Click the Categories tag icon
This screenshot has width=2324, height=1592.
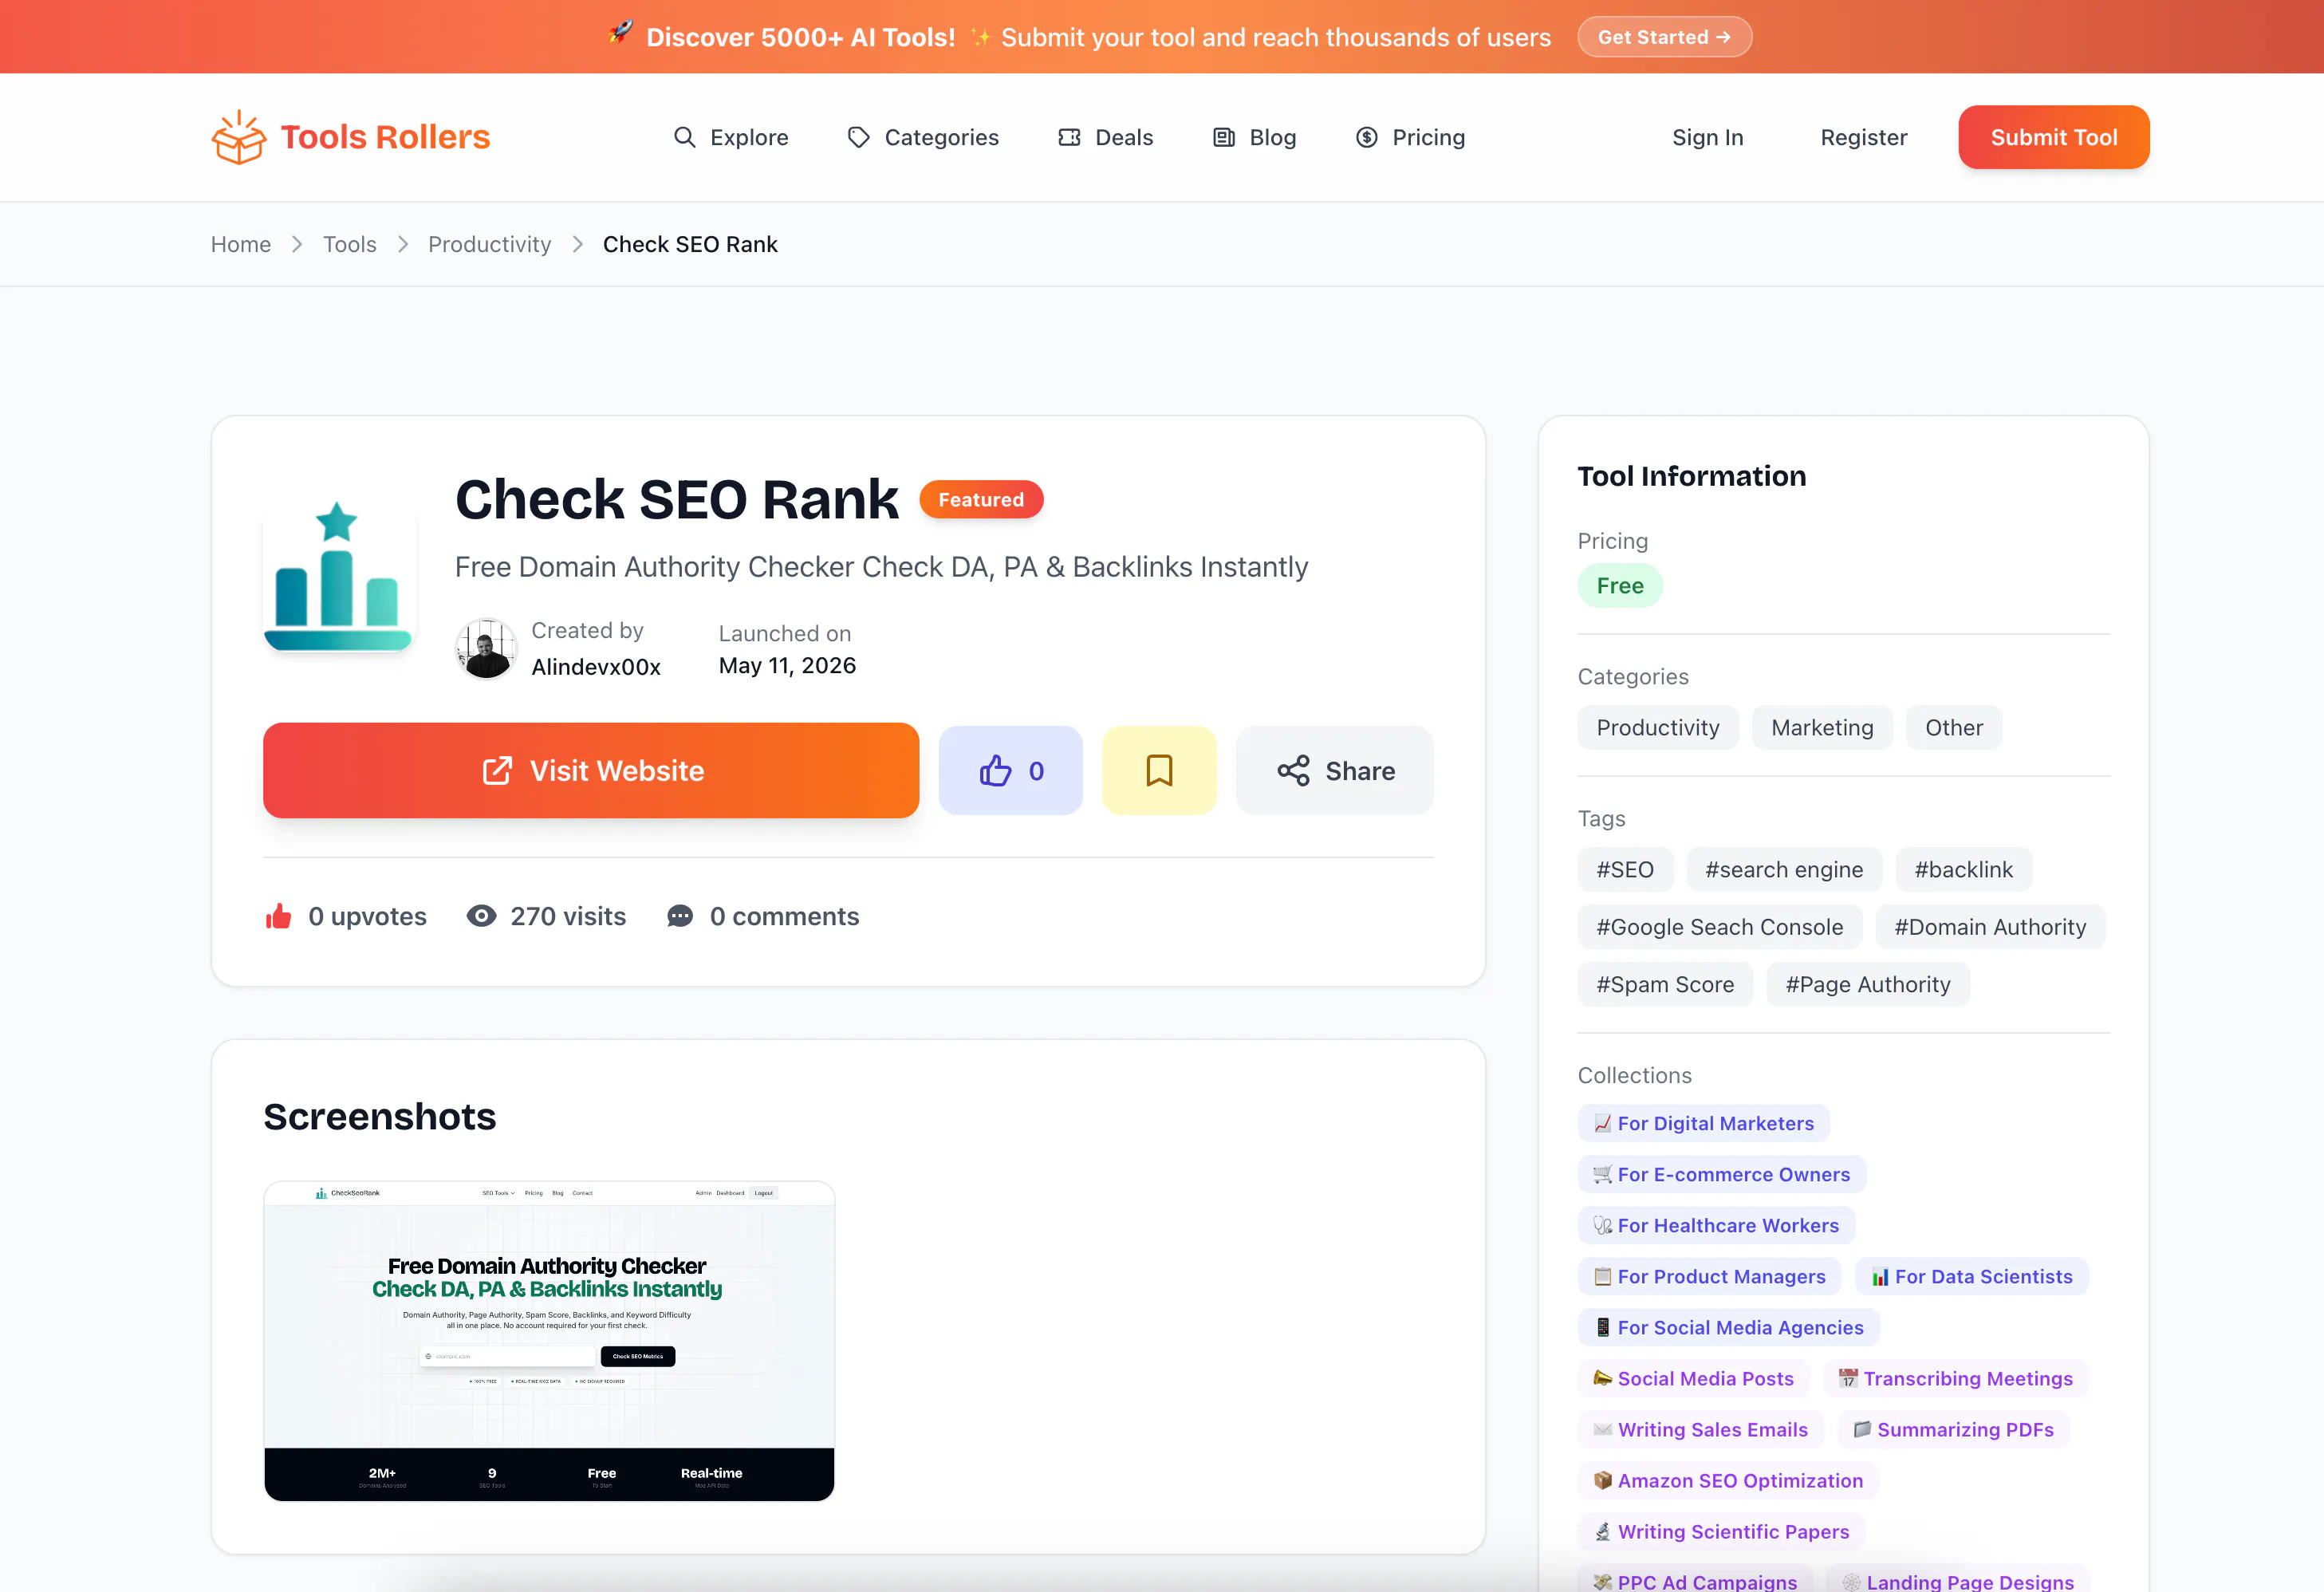click(x=858, y=137)
